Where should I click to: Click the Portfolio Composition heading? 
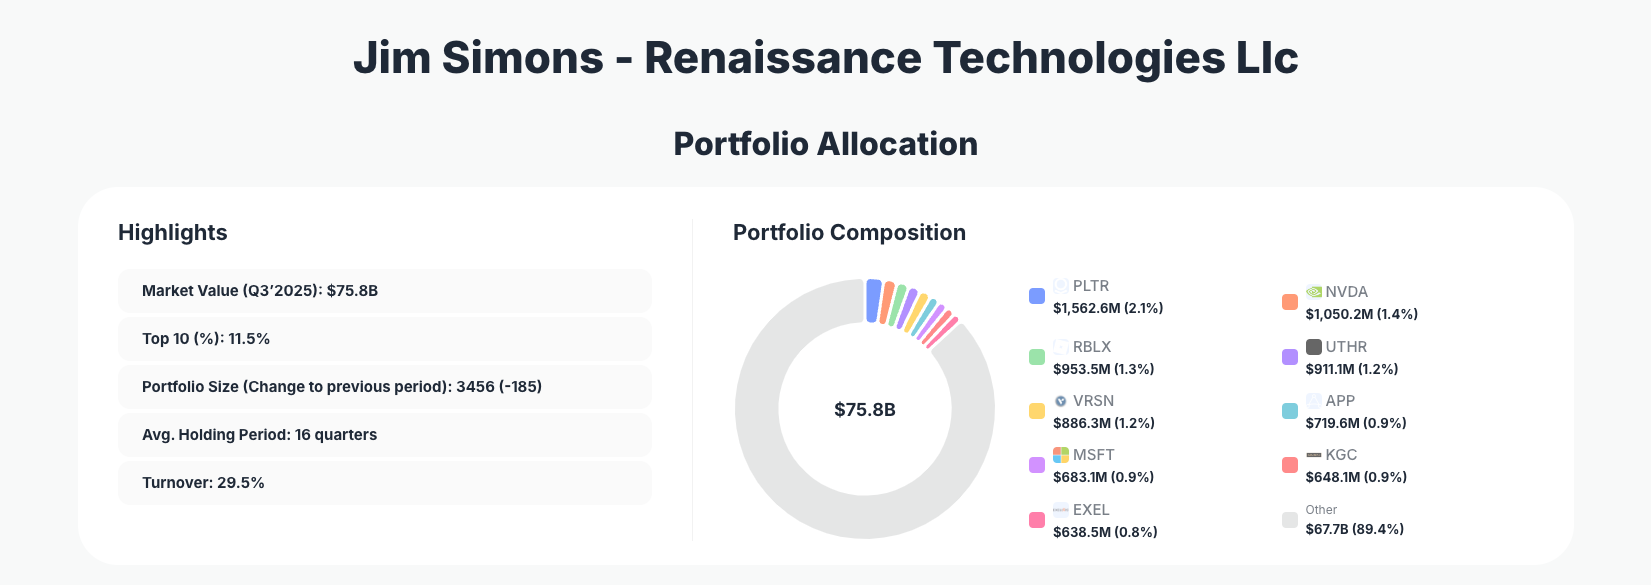pos(849,232)
